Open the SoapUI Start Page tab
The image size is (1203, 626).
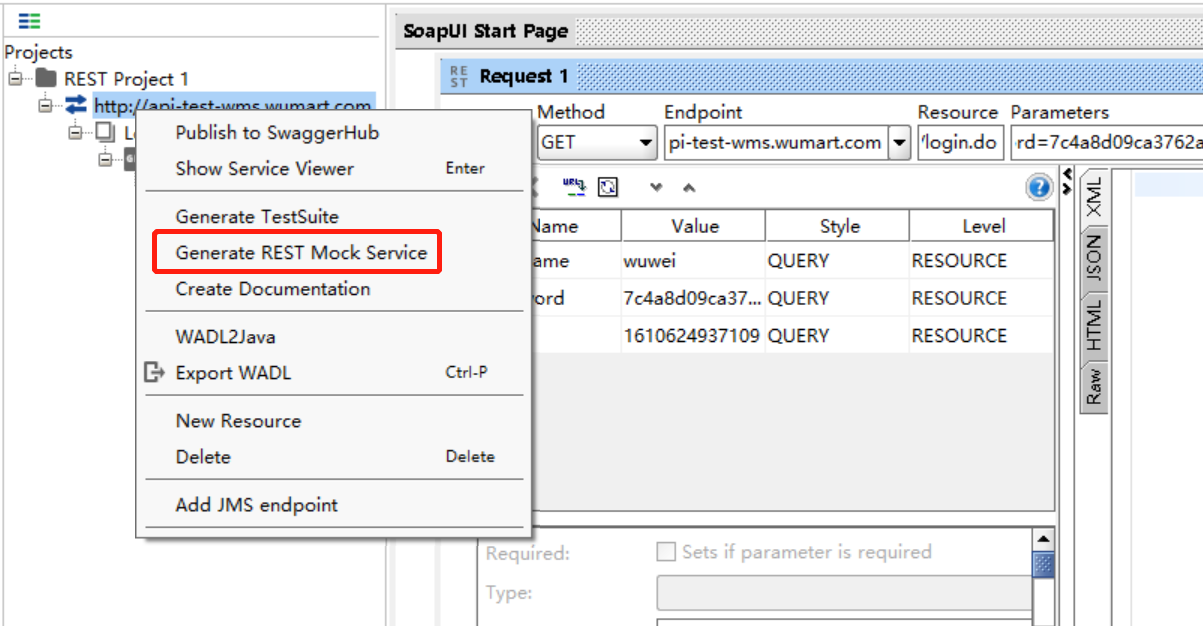tap(485, 31)
